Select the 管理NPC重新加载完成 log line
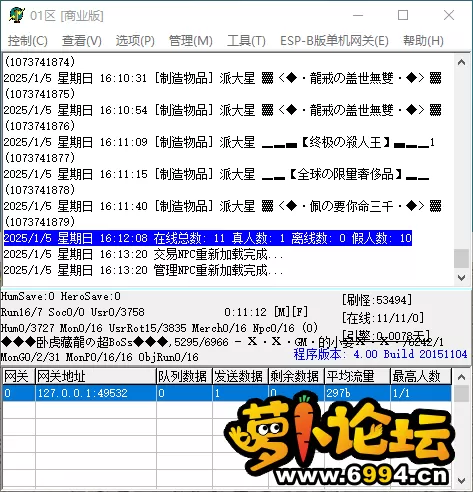 [143, 270]
